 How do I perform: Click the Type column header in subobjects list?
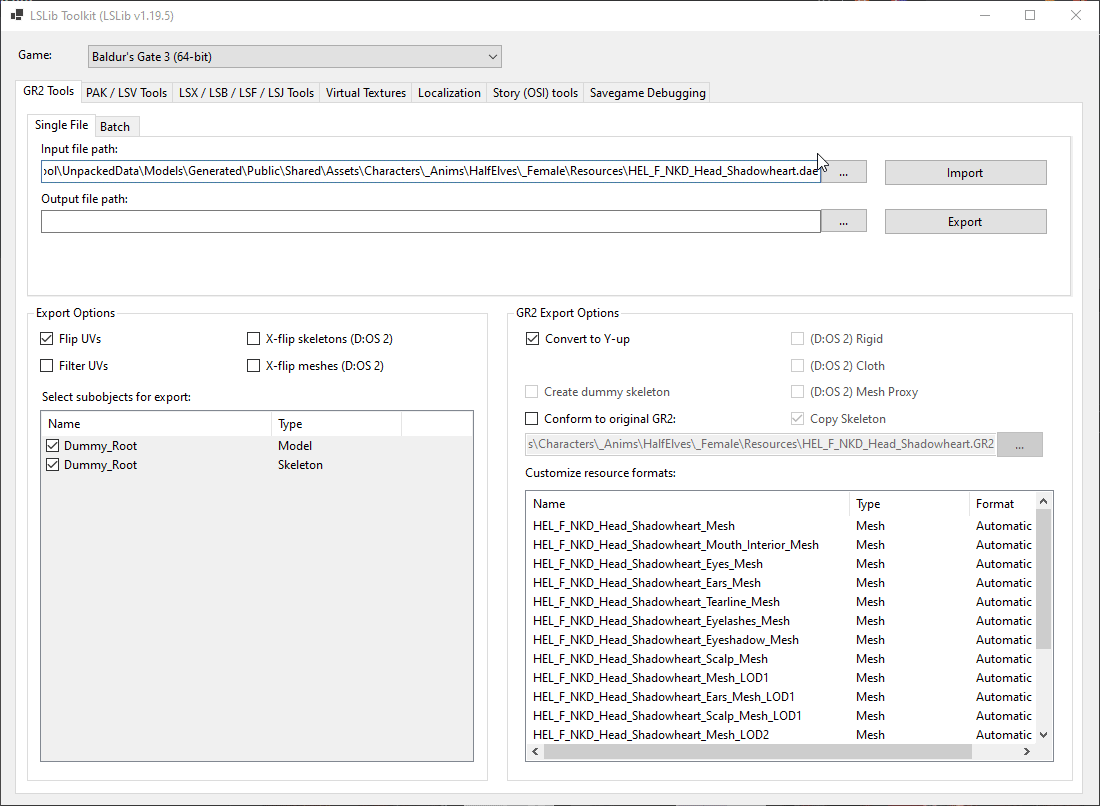pos(336,424)
